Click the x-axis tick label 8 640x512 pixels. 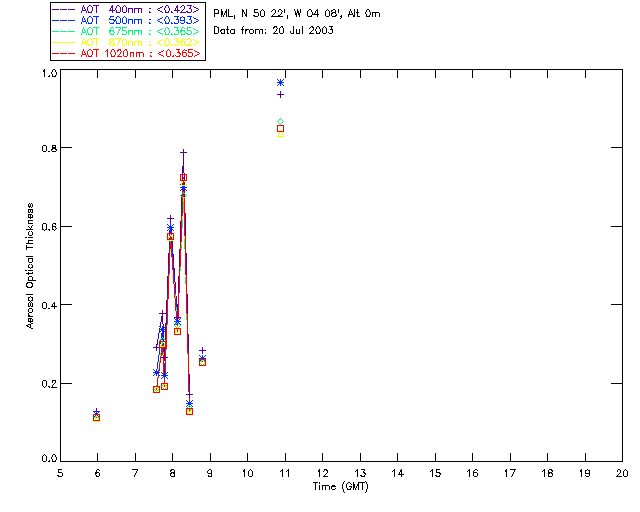(172, 473)
